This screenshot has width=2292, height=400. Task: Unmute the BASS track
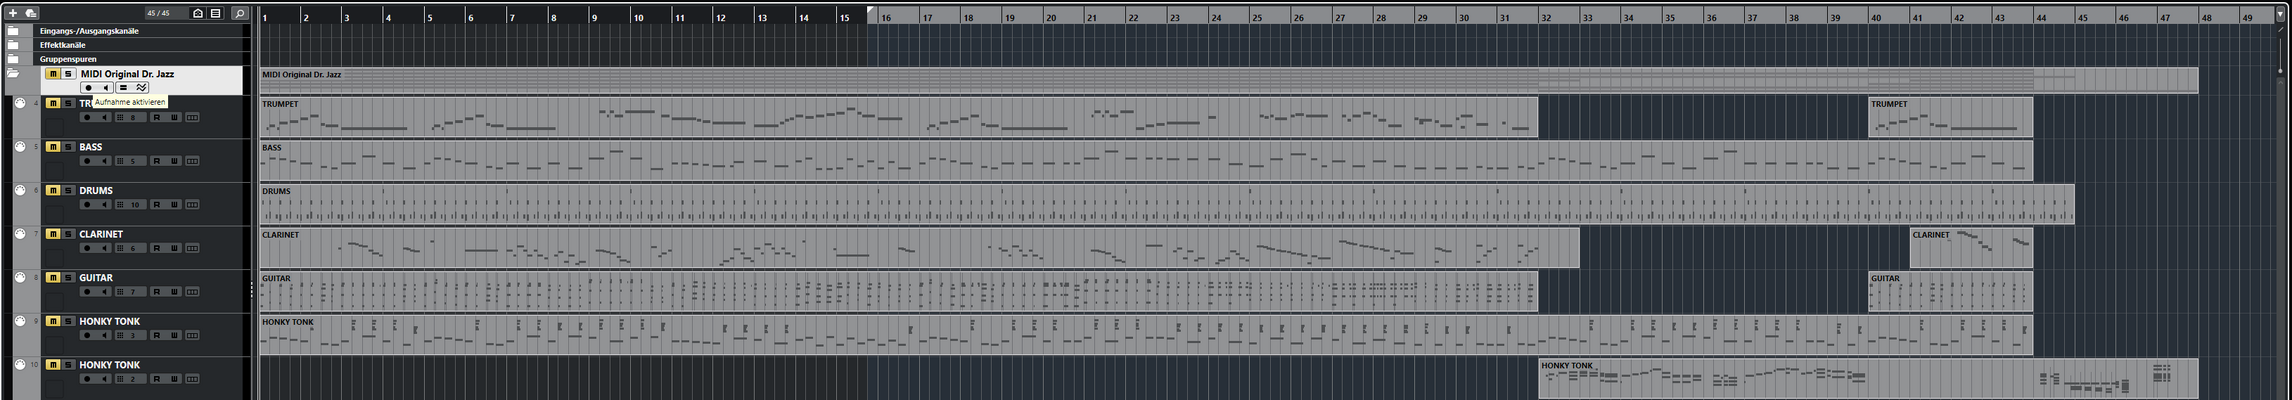(x=53, y=147)
